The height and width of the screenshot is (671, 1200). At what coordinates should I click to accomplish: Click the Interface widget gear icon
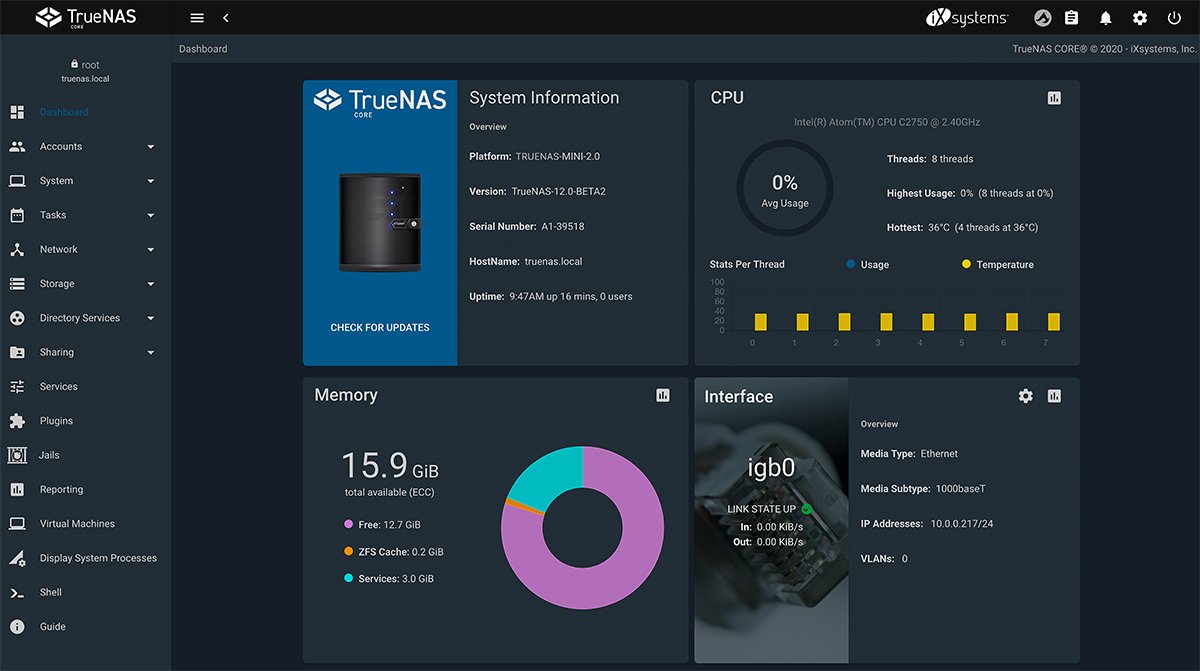coord(1025,395)
